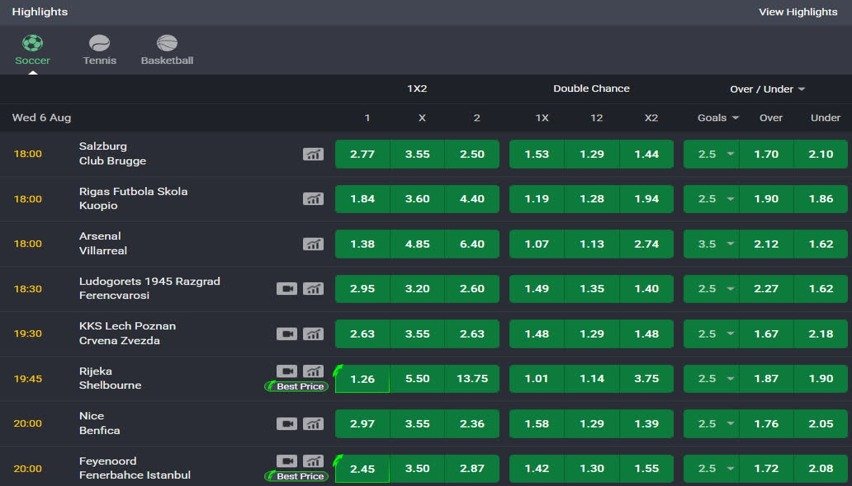Select the Basketball icon
The height and width of the screenshot is (486, 852).
[x=167, y=42]
